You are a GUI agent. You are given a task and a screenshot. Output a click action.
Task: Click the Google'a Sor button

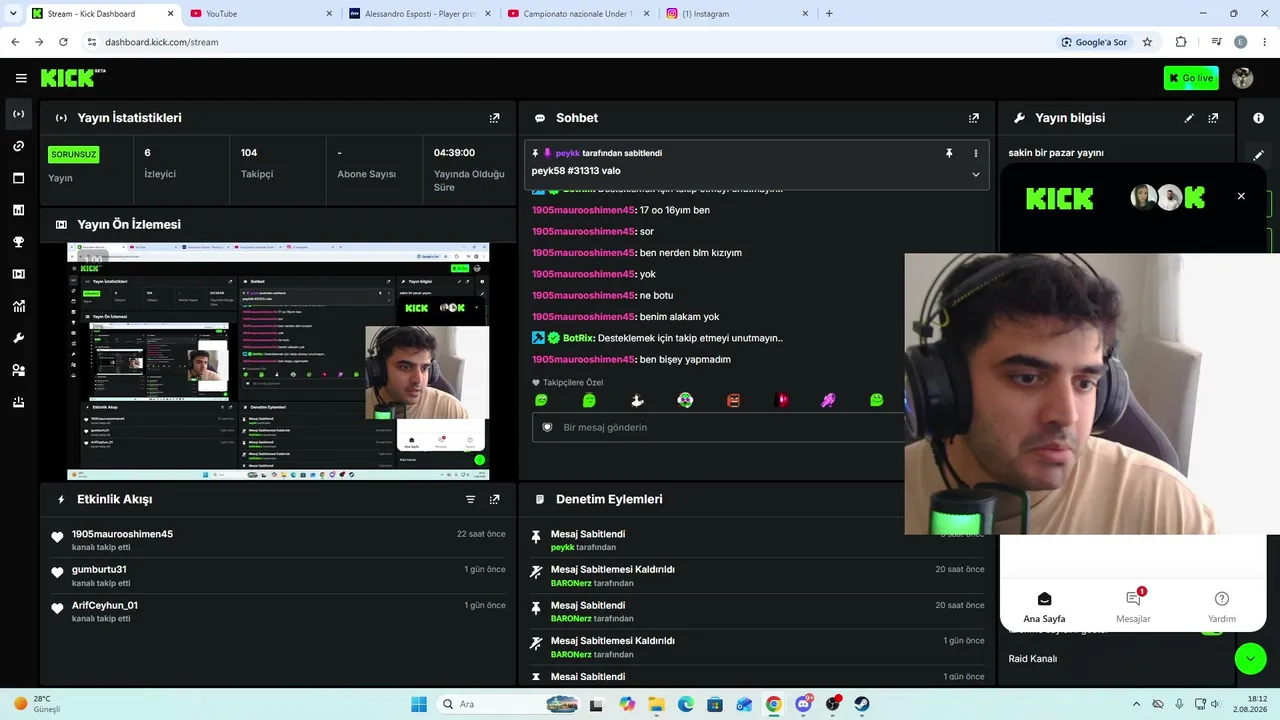[x=1094, y=42]
